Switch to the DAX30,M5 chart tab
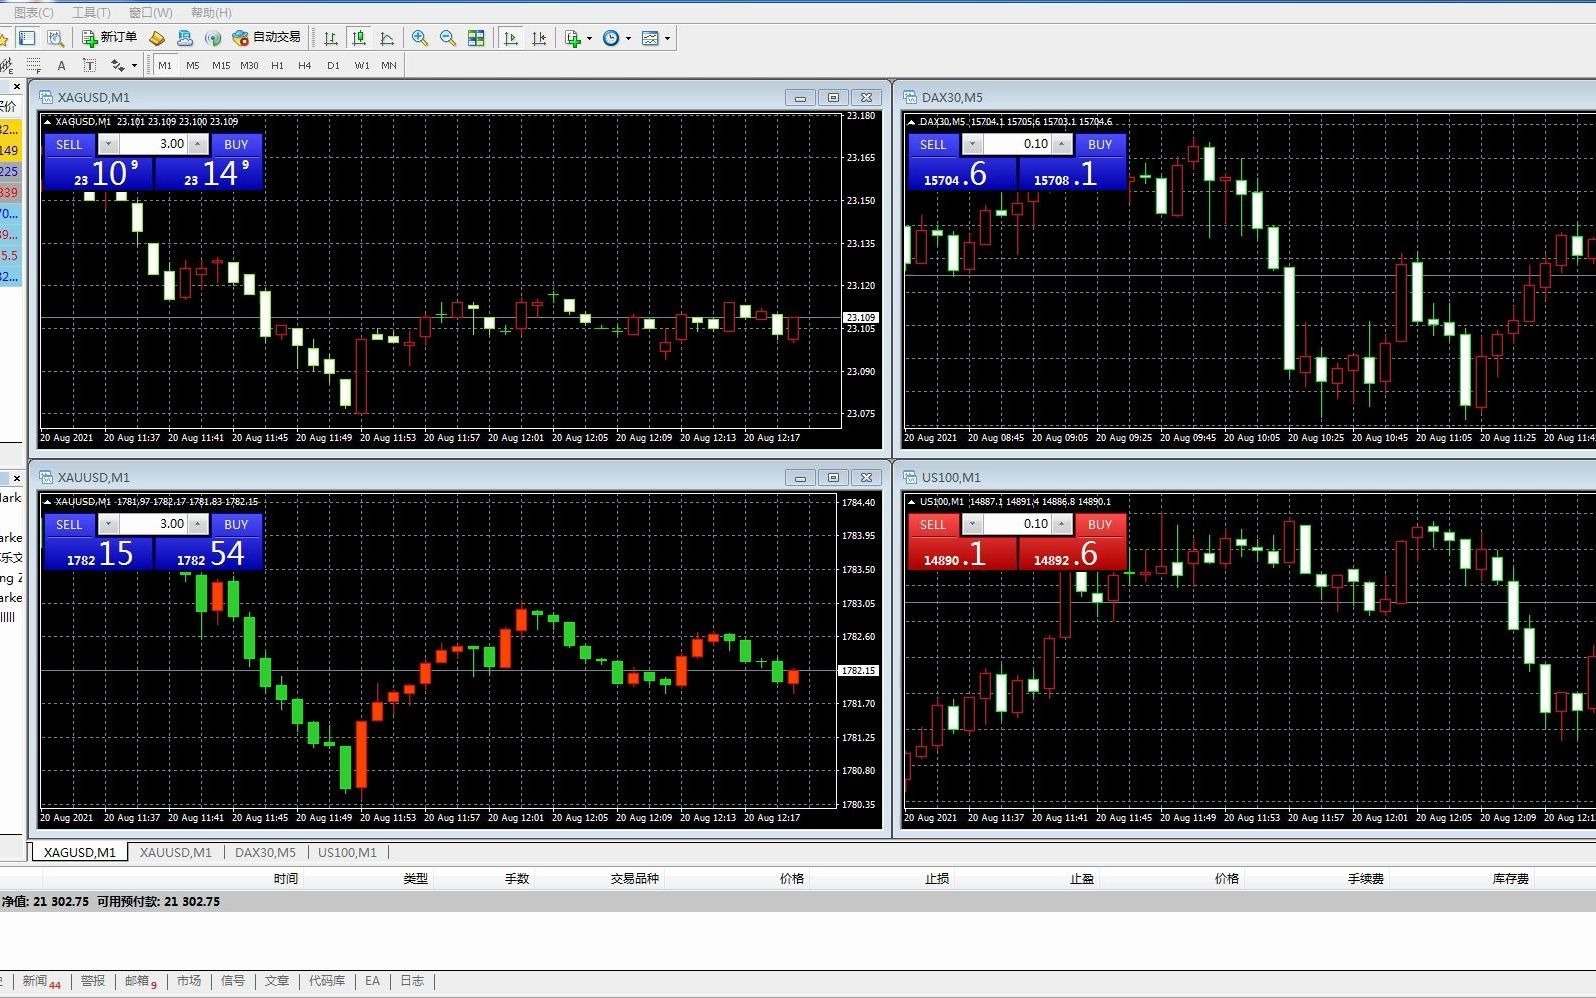The width and height of the screenshot is (1596, 998). click(x=265, y=853)
